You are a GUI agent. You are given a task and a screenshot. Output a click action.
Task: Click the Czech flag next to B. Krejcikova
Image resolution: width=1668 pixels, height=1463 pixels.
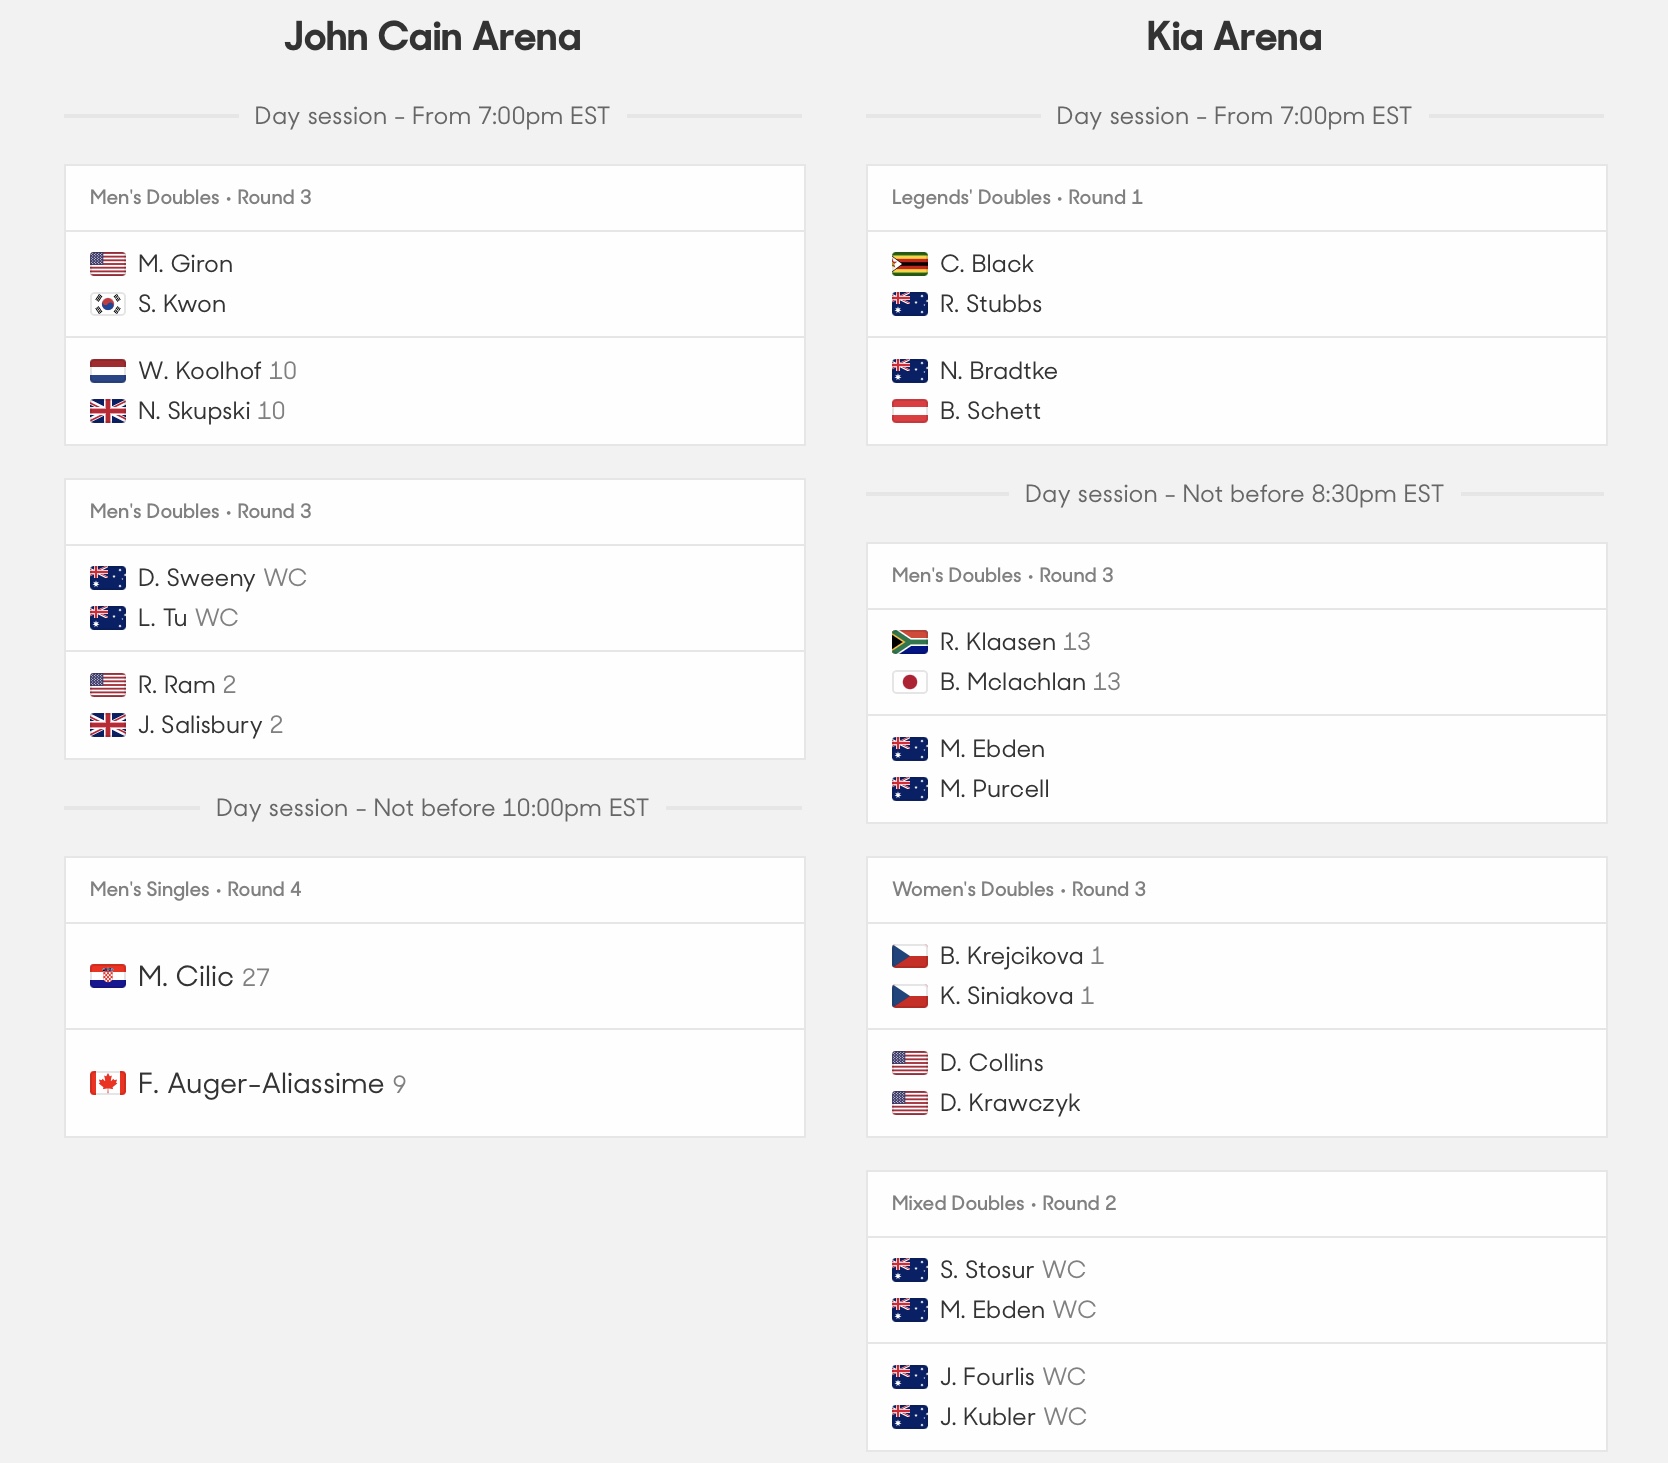910,956
